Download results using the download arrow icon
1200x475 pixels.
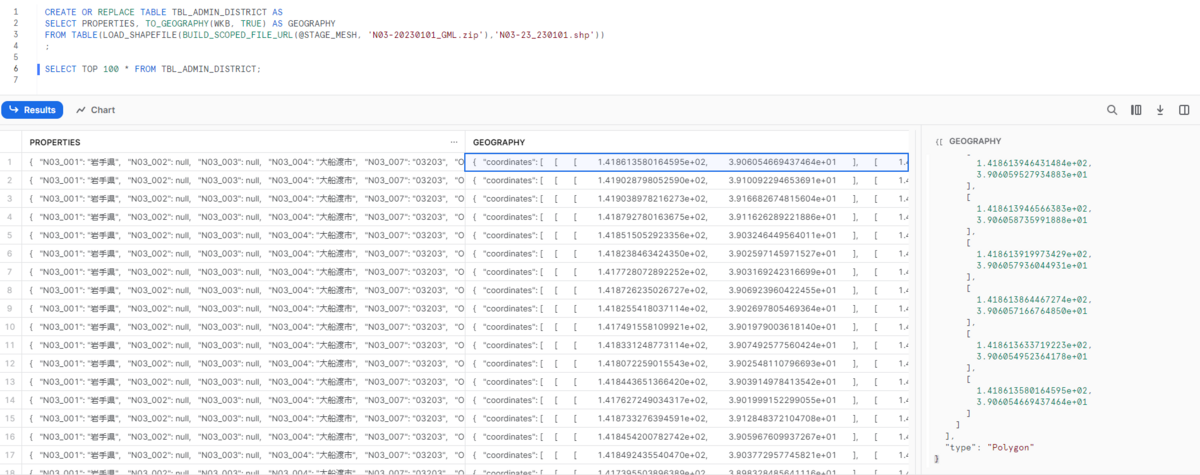click(x=1160, y=110)
